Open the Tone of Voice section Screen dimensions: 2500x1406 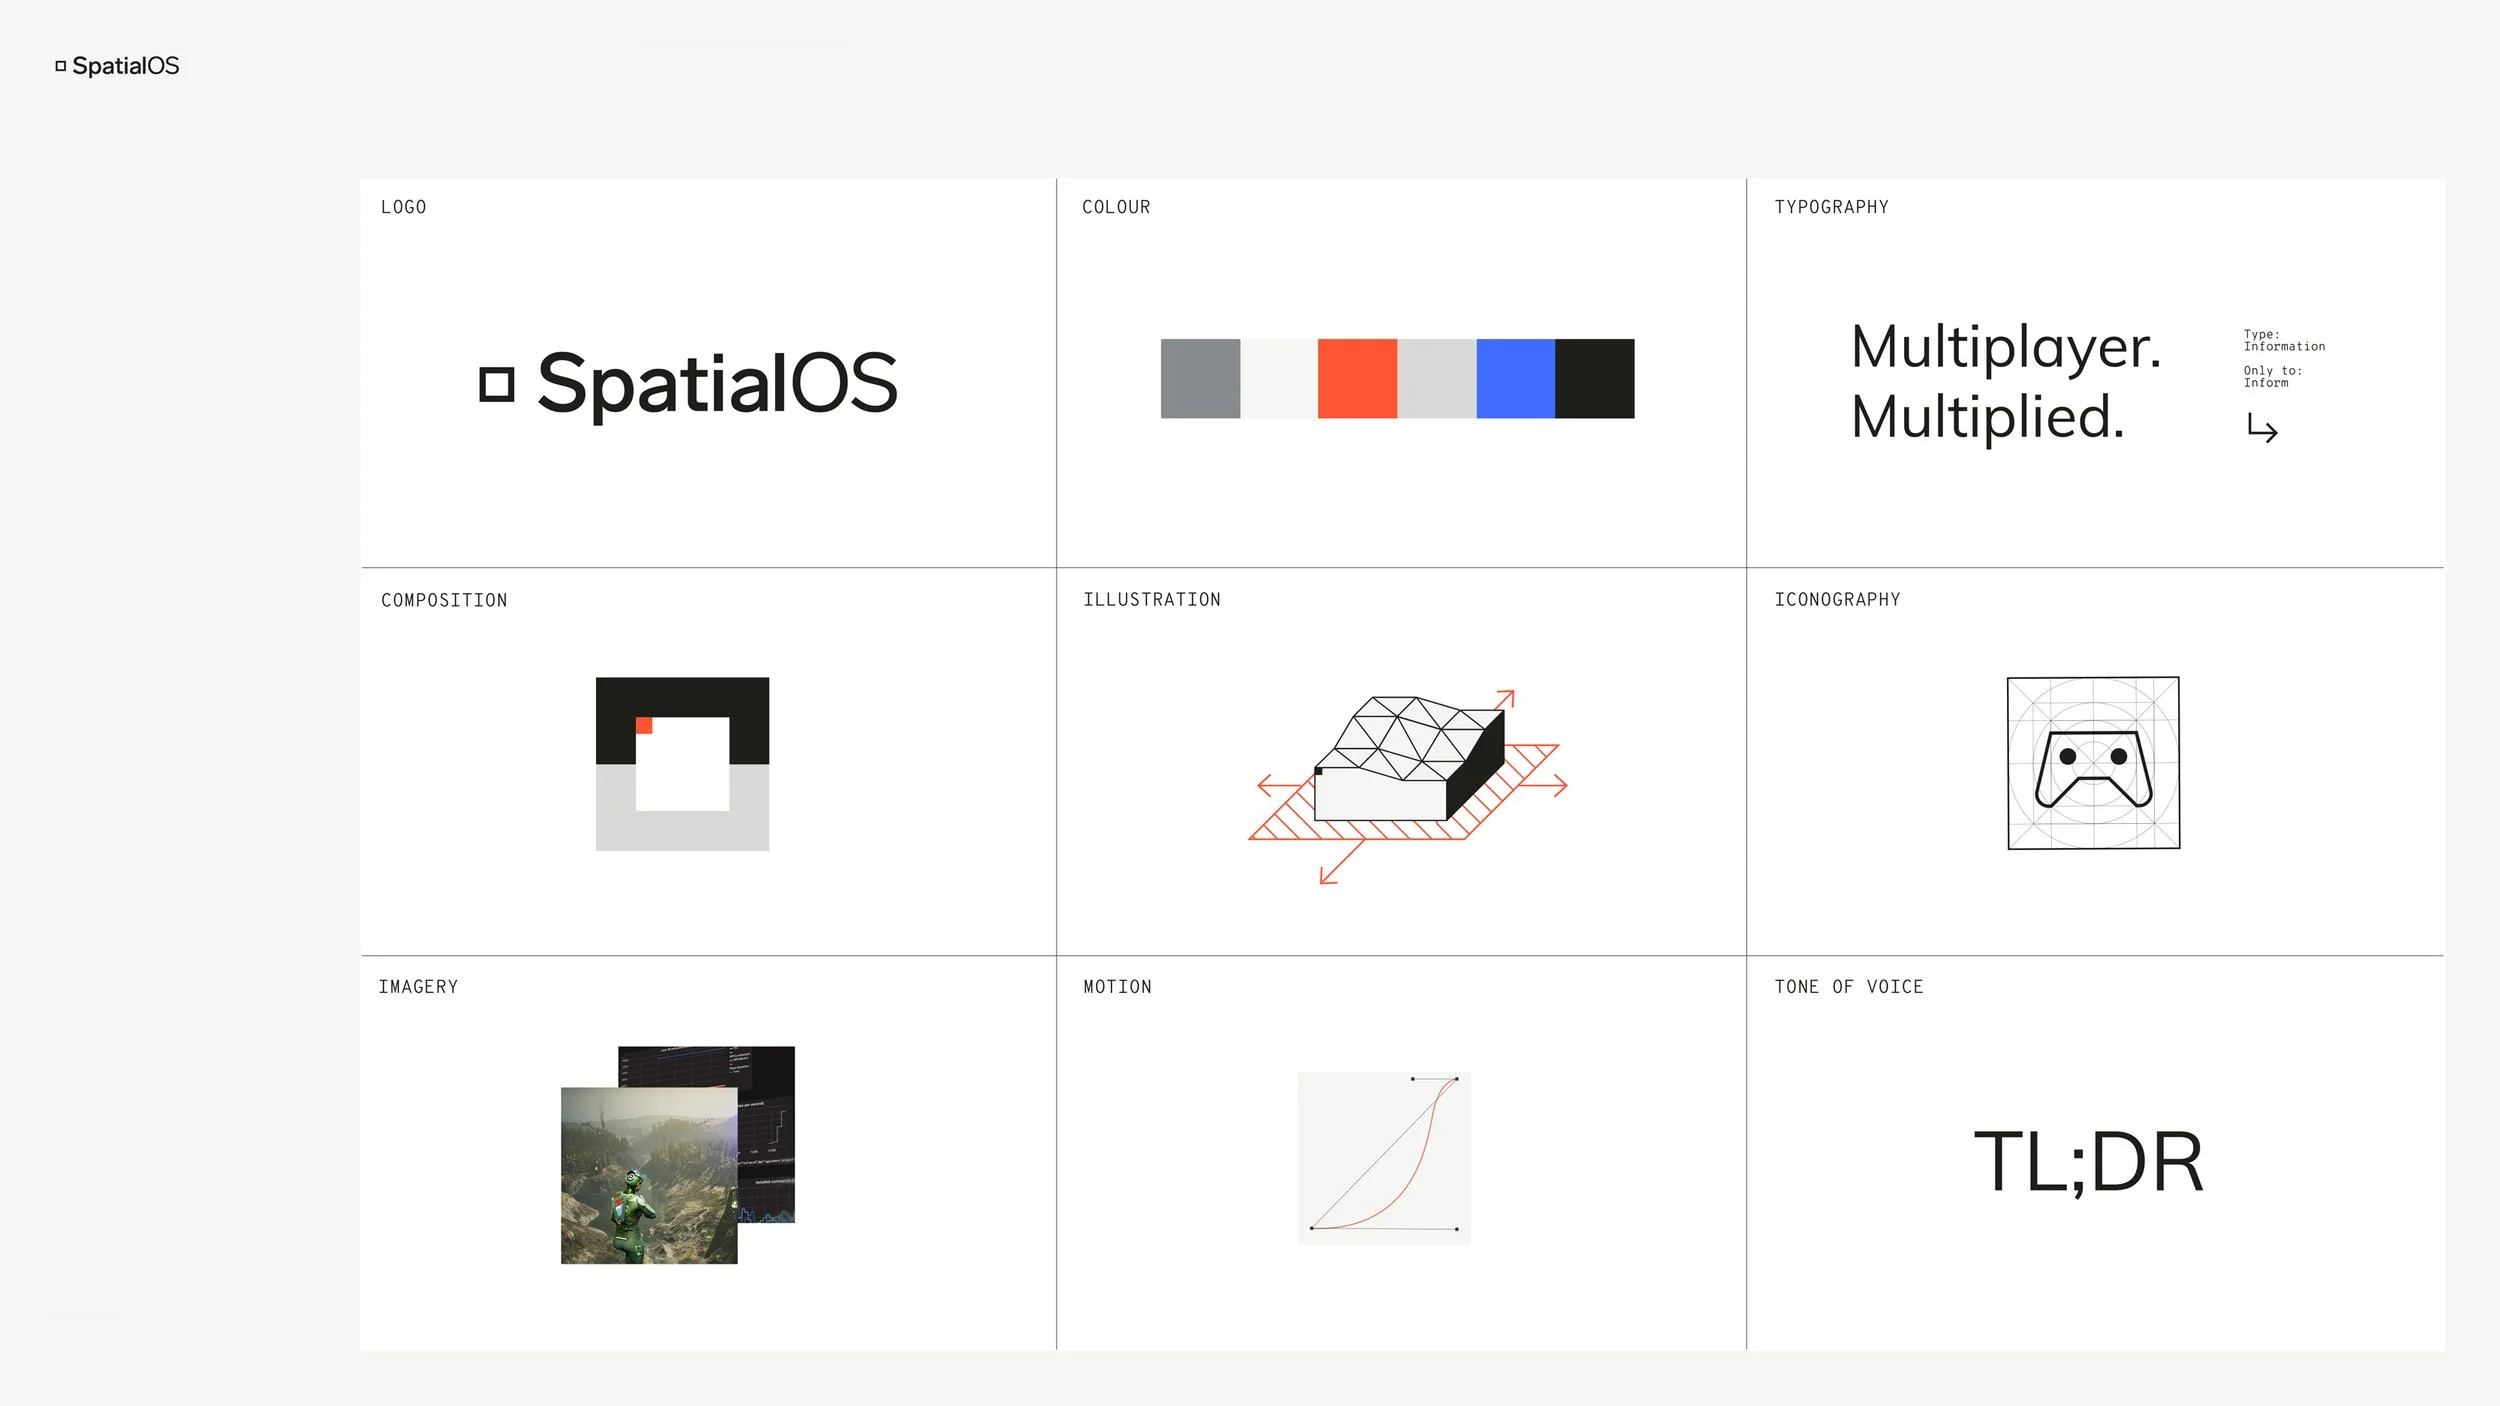pyautogui.click(x=1848, y=987)
